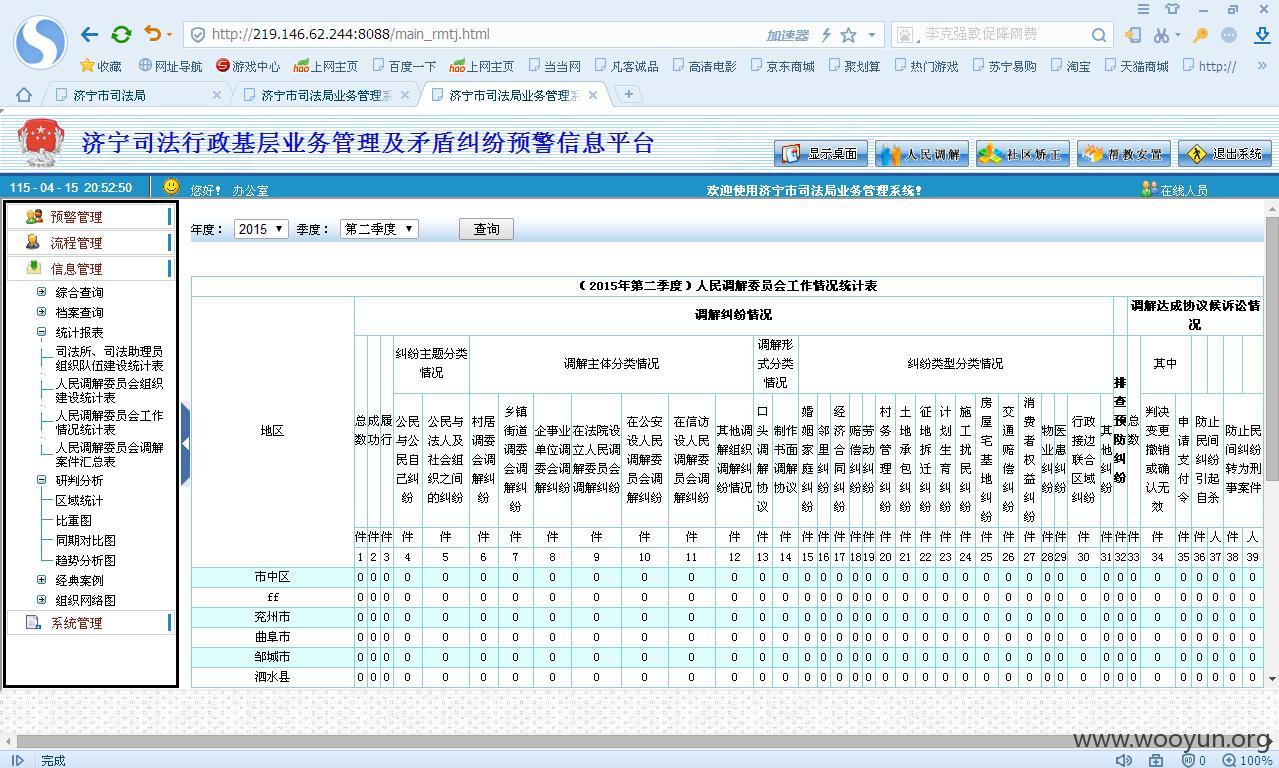The width and height of the screenshot is (1279, 768).
Task: Collapse the 研判分析 tree node
Action: coord(41,480)
